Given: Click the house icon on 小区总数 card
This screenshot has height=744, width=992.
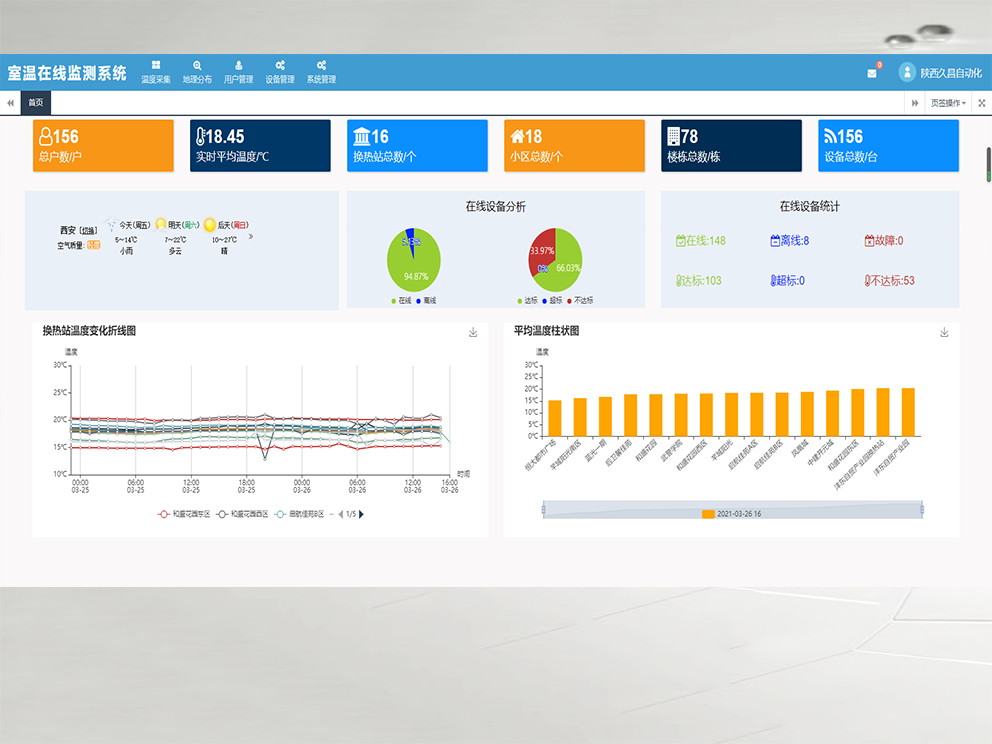Looking at the screenshot, I should tap(517, 136).
